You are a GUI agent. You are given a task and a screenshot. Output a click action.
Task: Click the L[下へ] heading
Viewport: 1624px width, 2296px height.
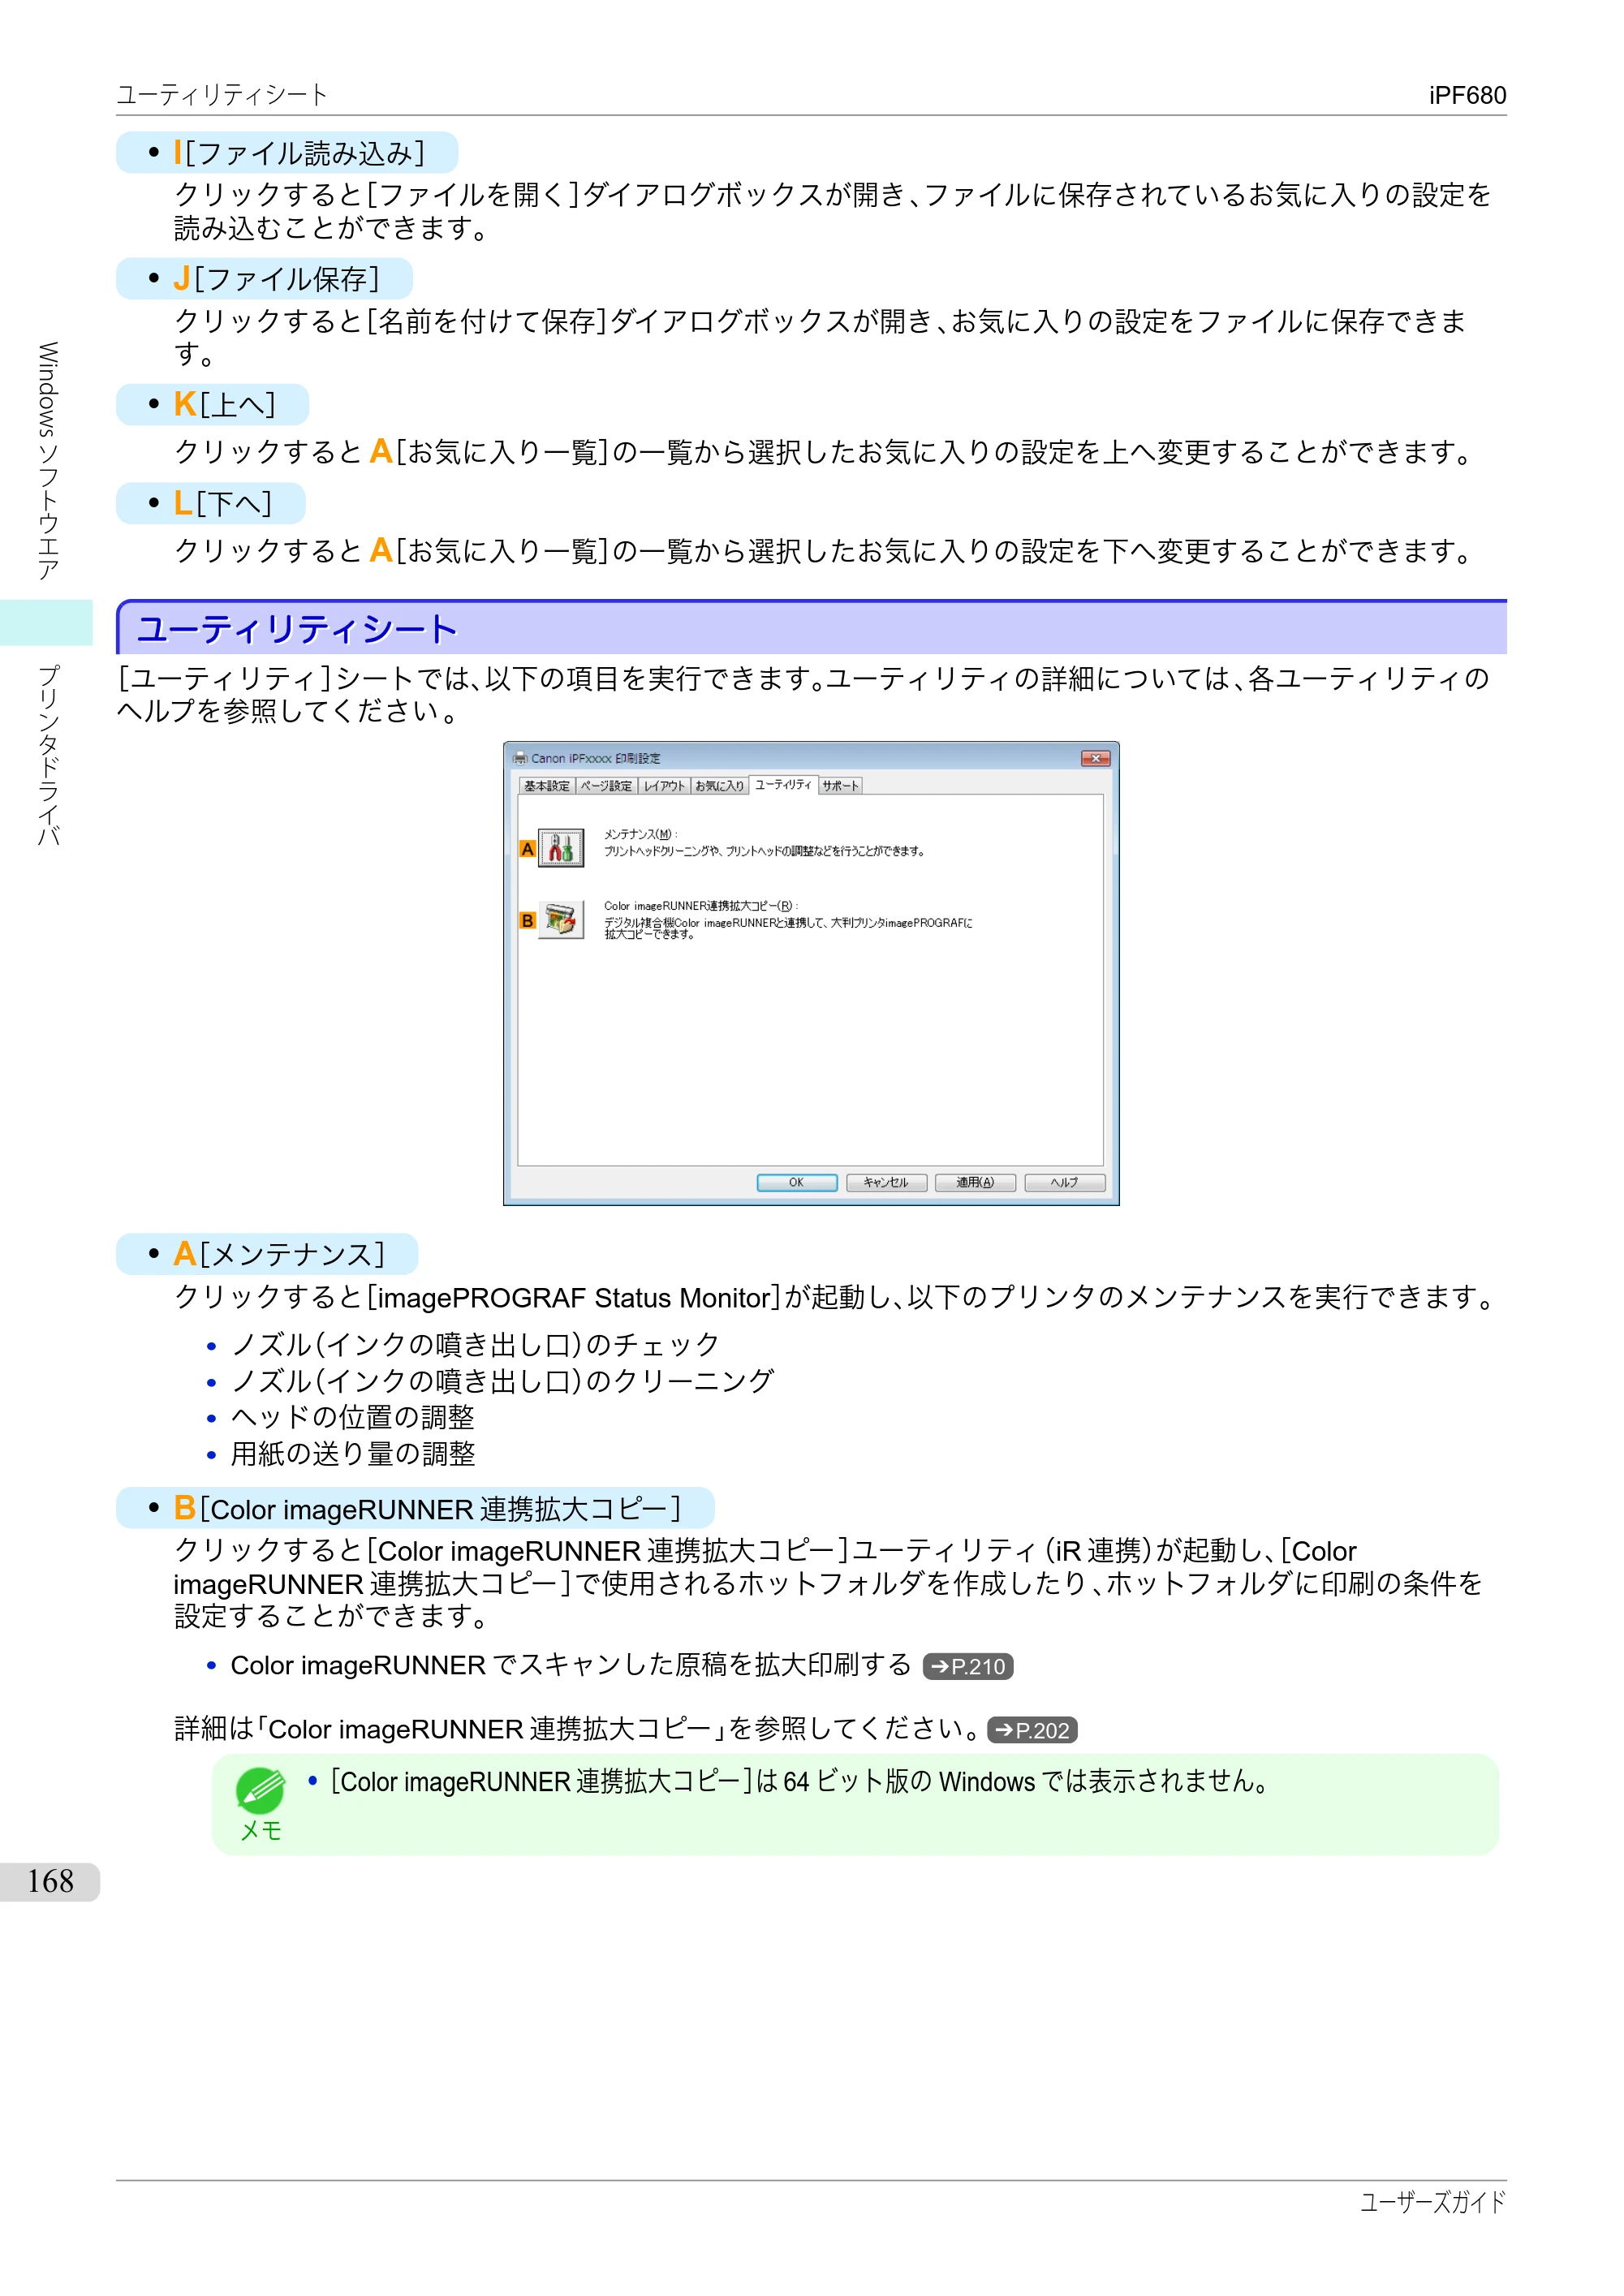(x=222, y=503)
